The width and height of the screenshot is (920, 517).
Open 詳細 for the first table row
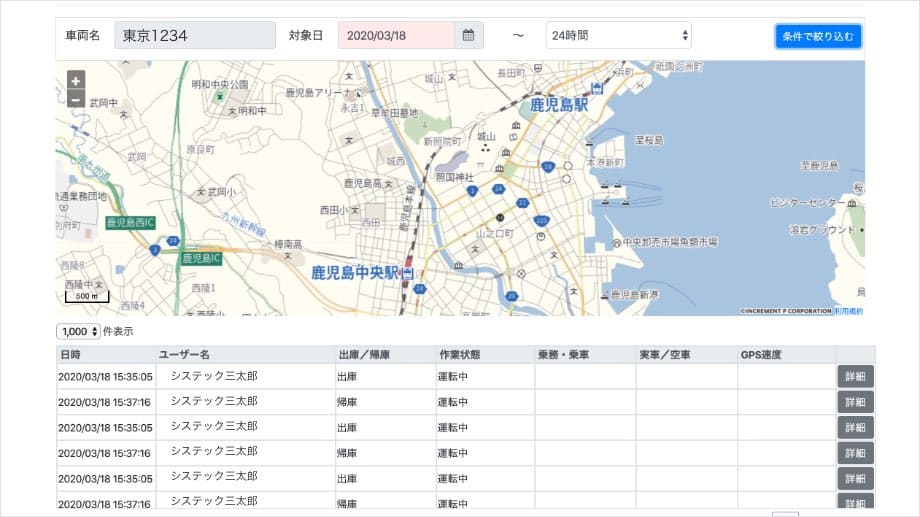tap(855, 376)
